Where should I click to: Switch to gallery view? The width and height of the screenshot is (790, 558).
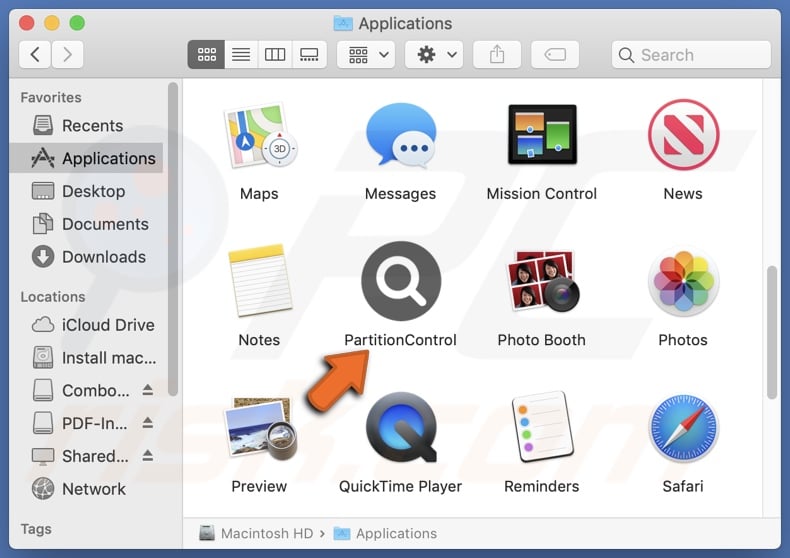(x=309, y=54)
